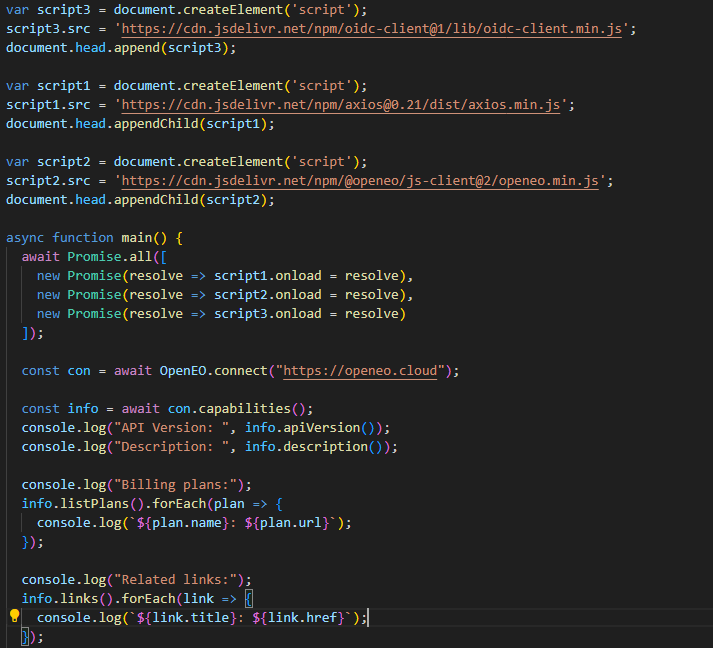Place cursor on the async keyword
The image size is (713, 648).
[x=25, y=238]
